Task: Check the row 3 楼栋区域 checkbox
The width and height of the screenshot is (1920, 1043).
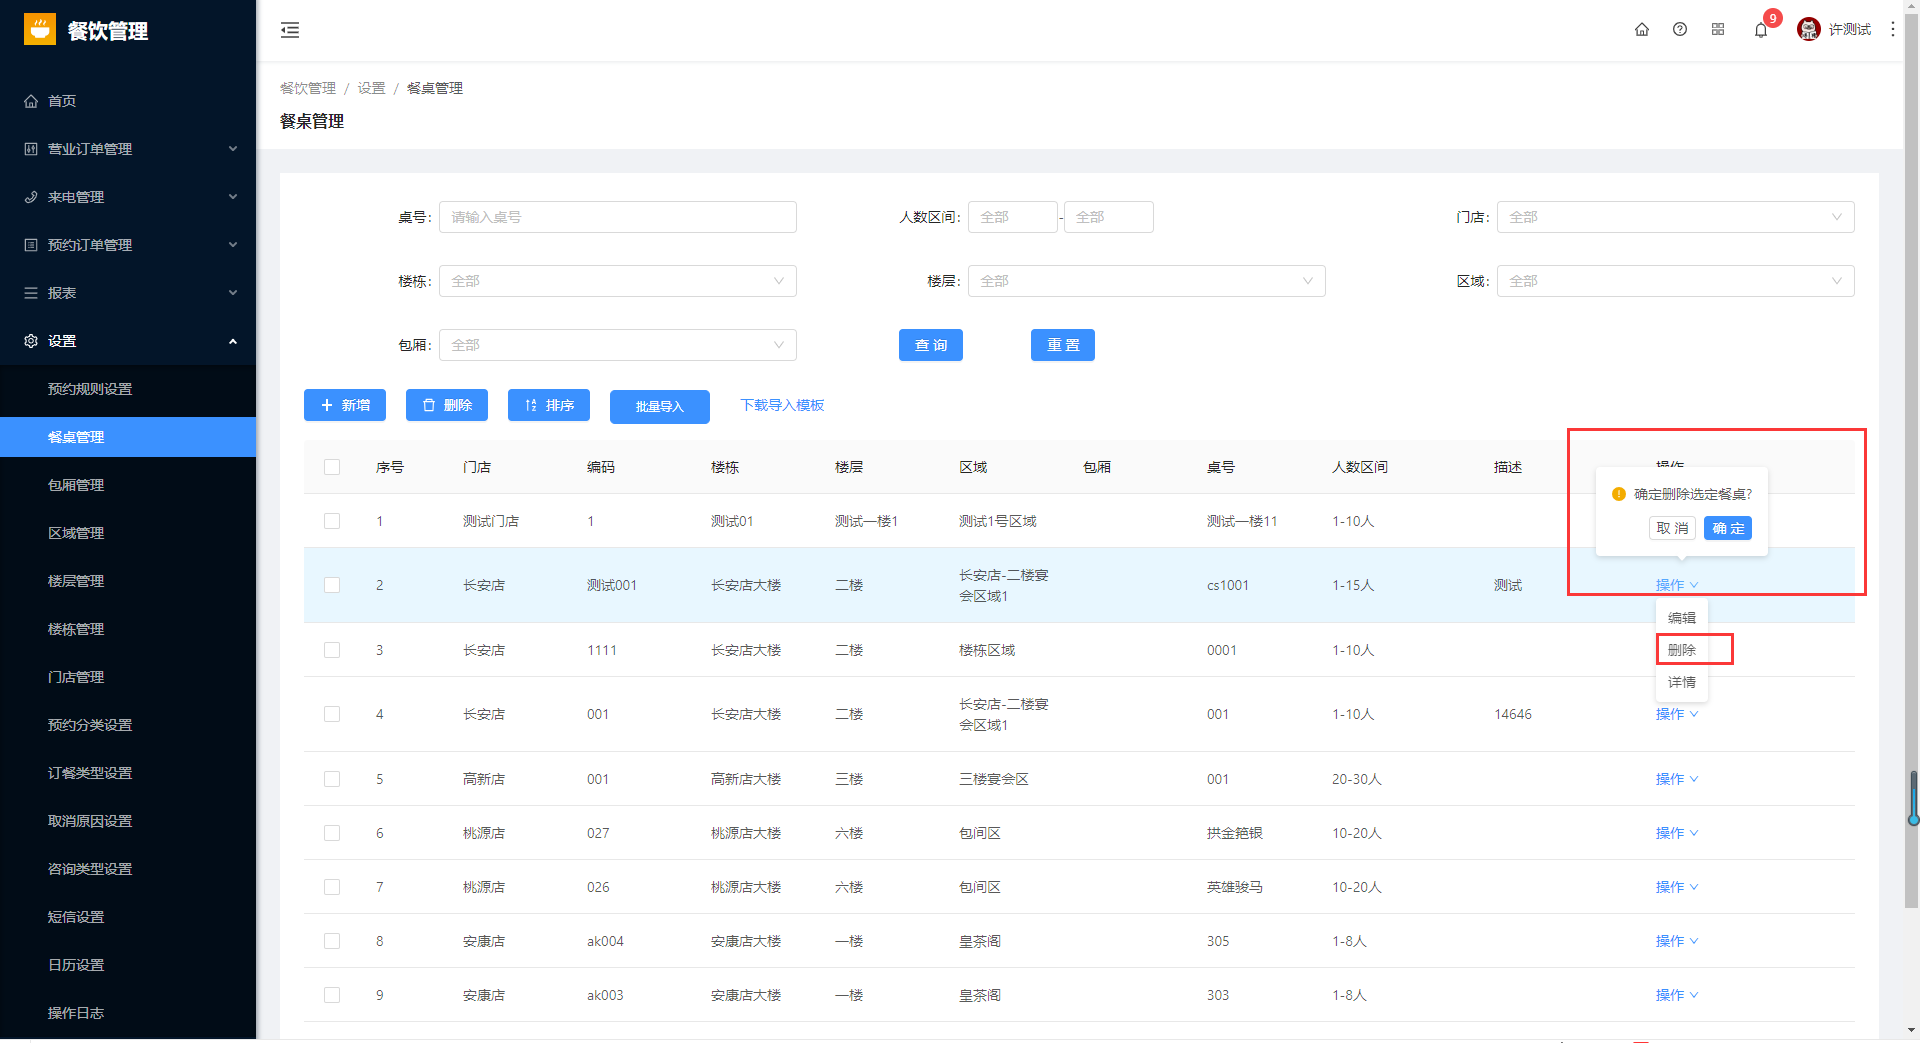Action: 332,650
